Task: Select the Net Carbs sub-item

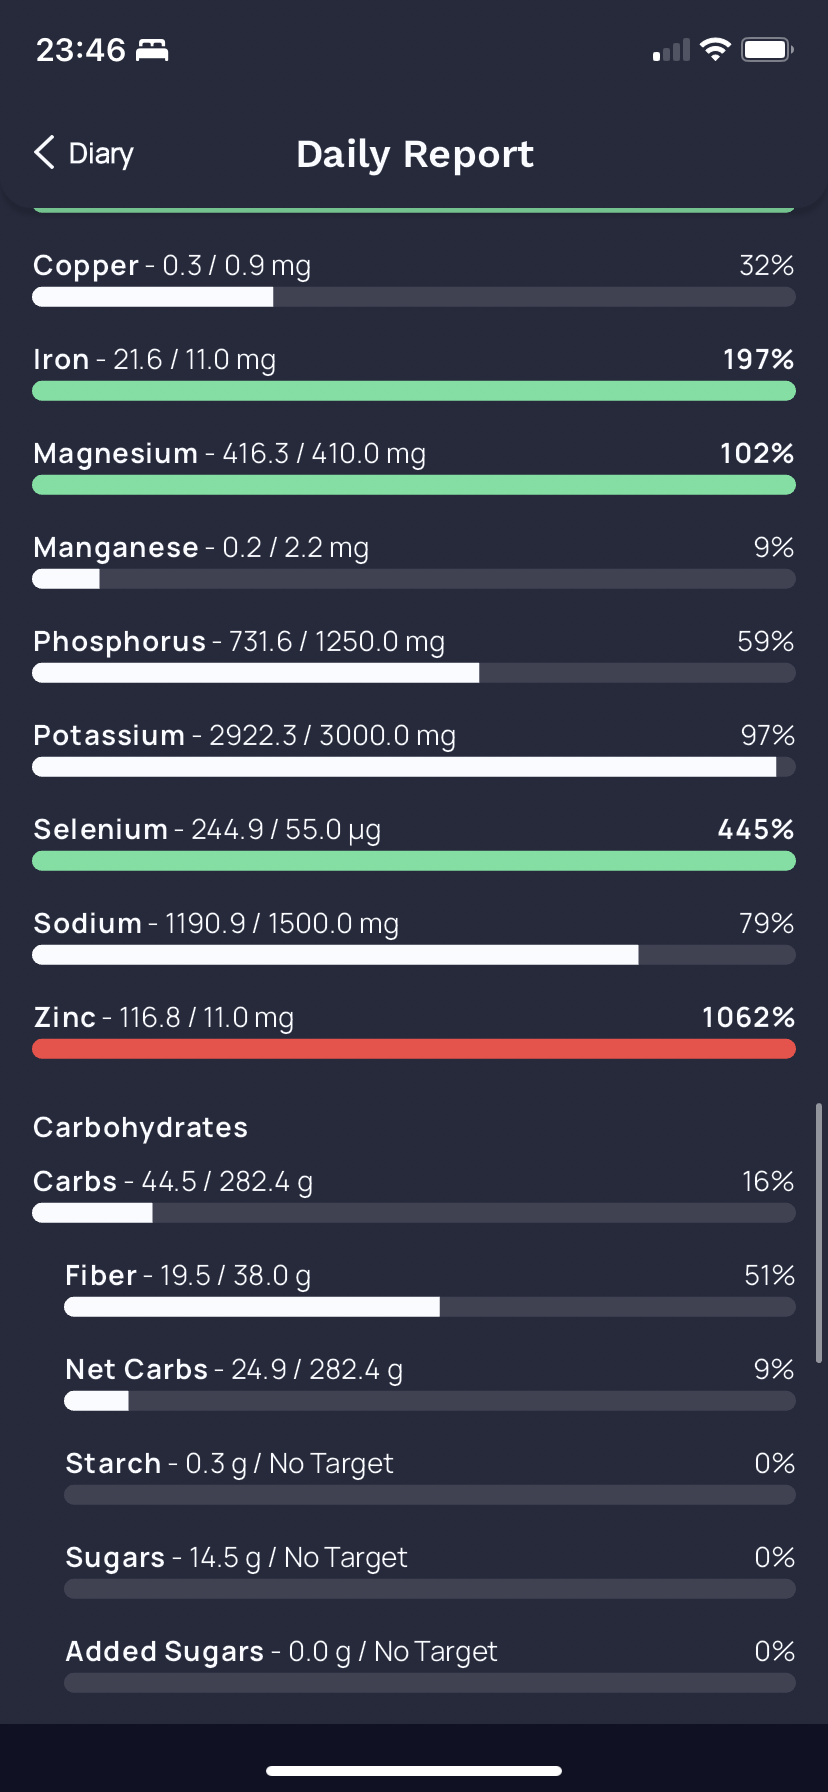Action: click(430, 1383)
